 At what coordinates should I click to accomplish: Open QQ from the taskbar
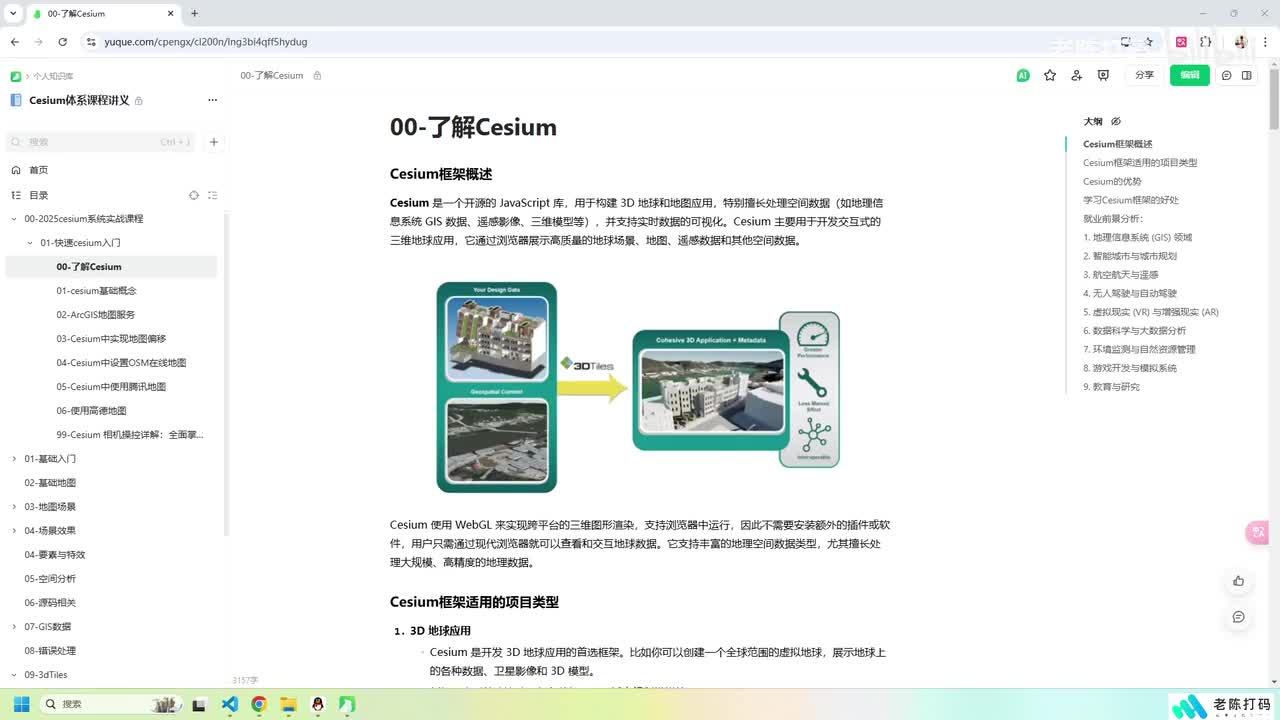318,704
